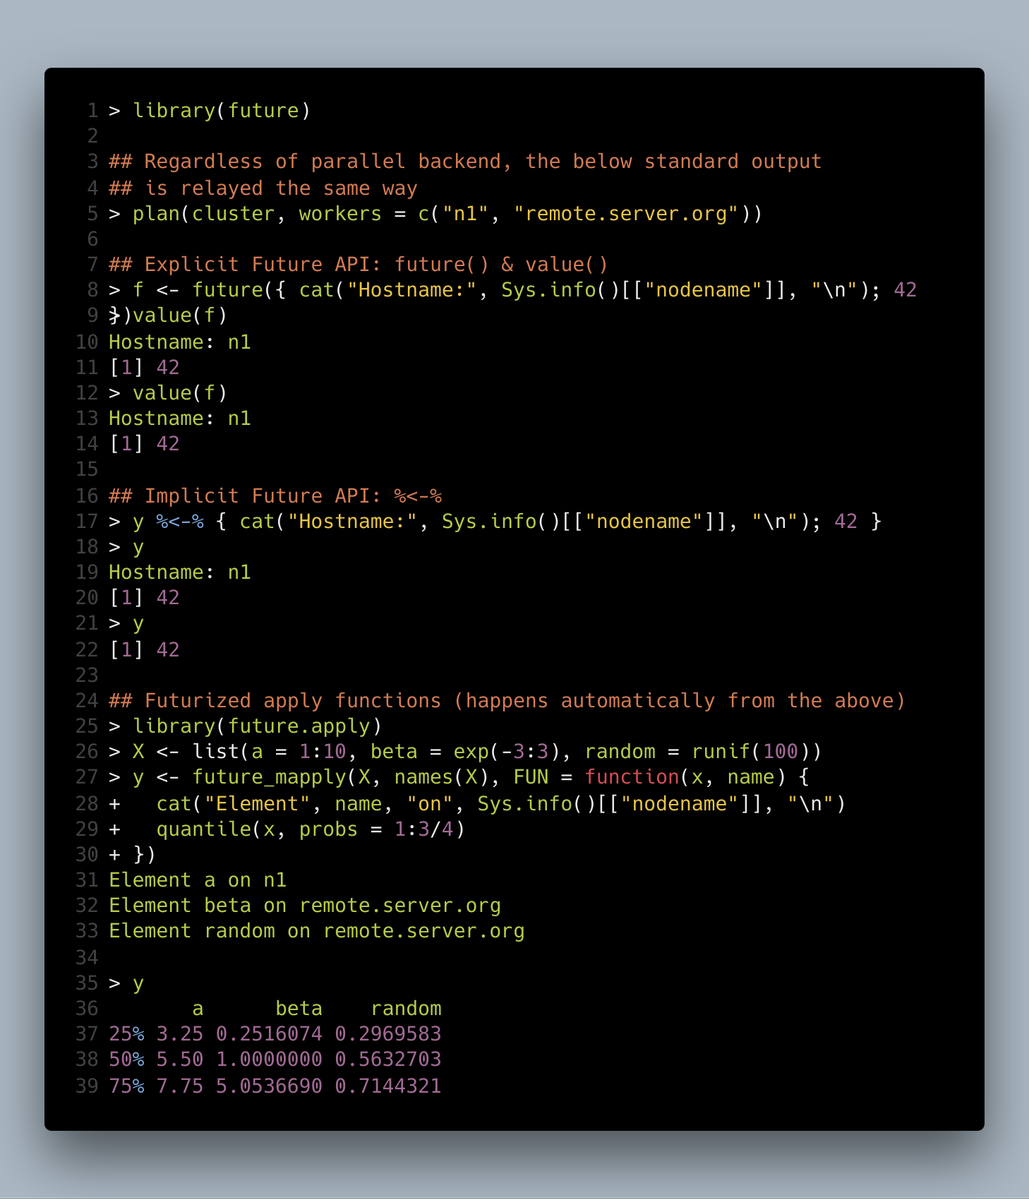1029x1200 pixels.
Task: Click the 'function' keyword on line 27
Action: (632, 777)
